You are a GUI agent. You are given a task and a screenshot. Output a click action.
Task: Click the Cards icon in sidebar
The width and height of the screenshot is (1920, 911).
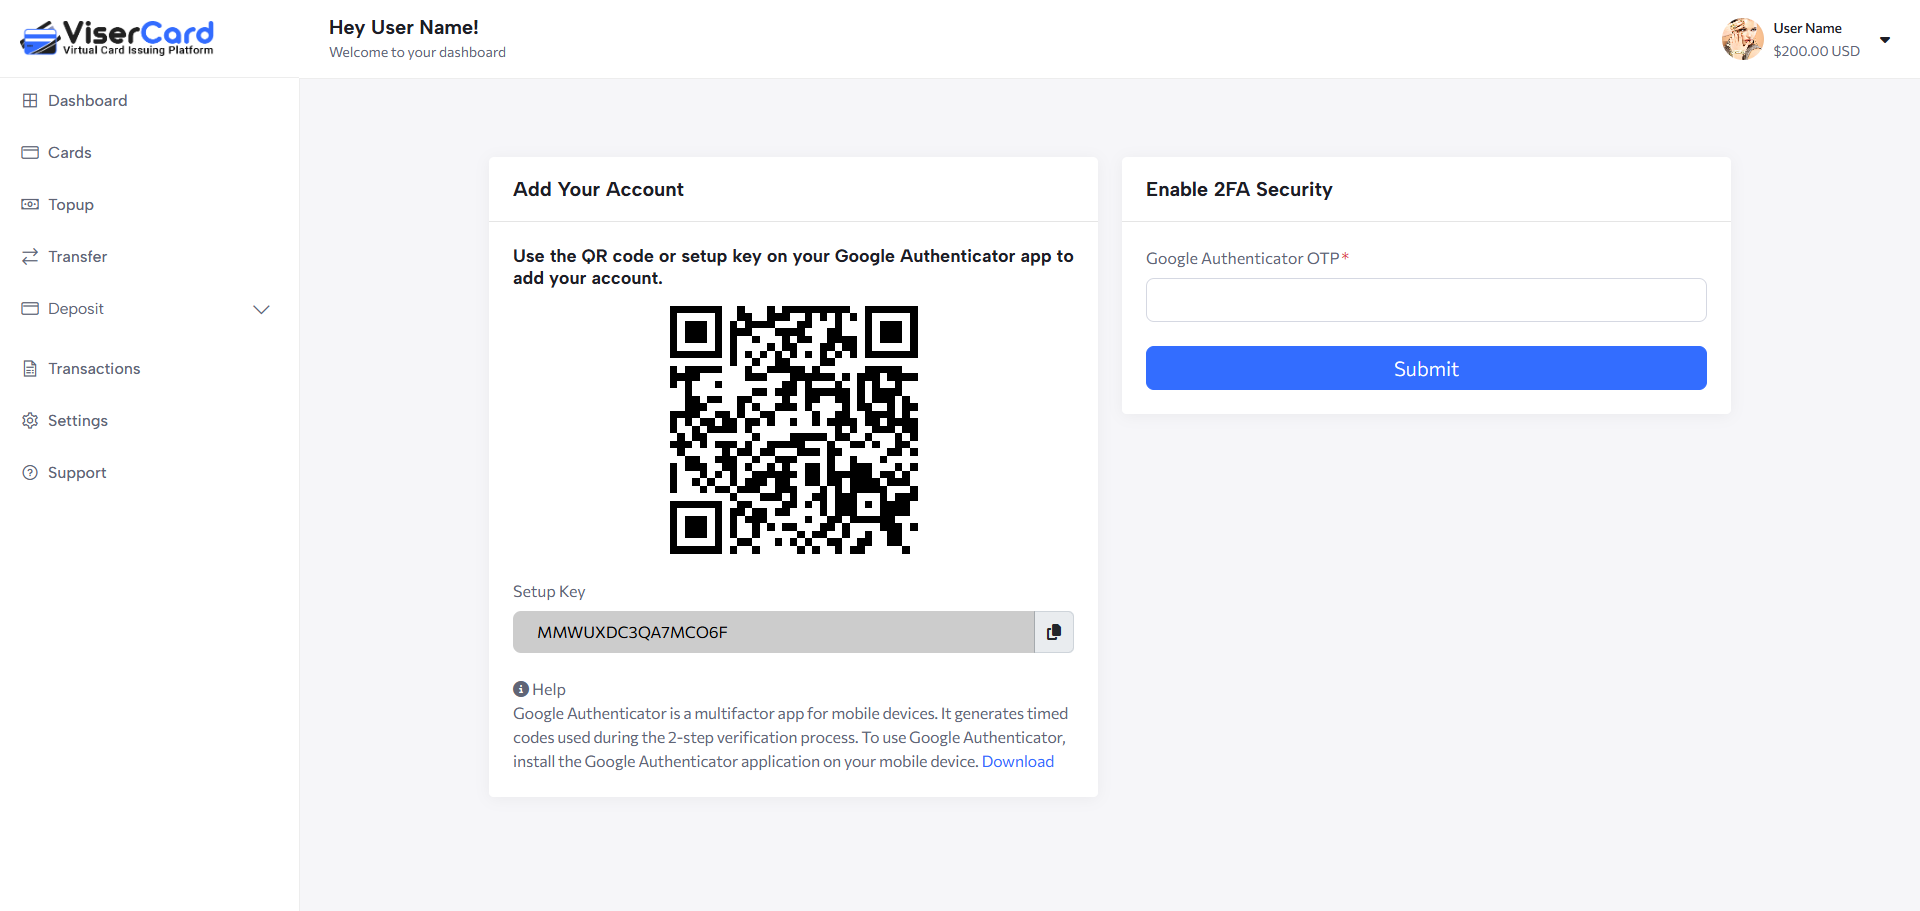coord(30,153)
